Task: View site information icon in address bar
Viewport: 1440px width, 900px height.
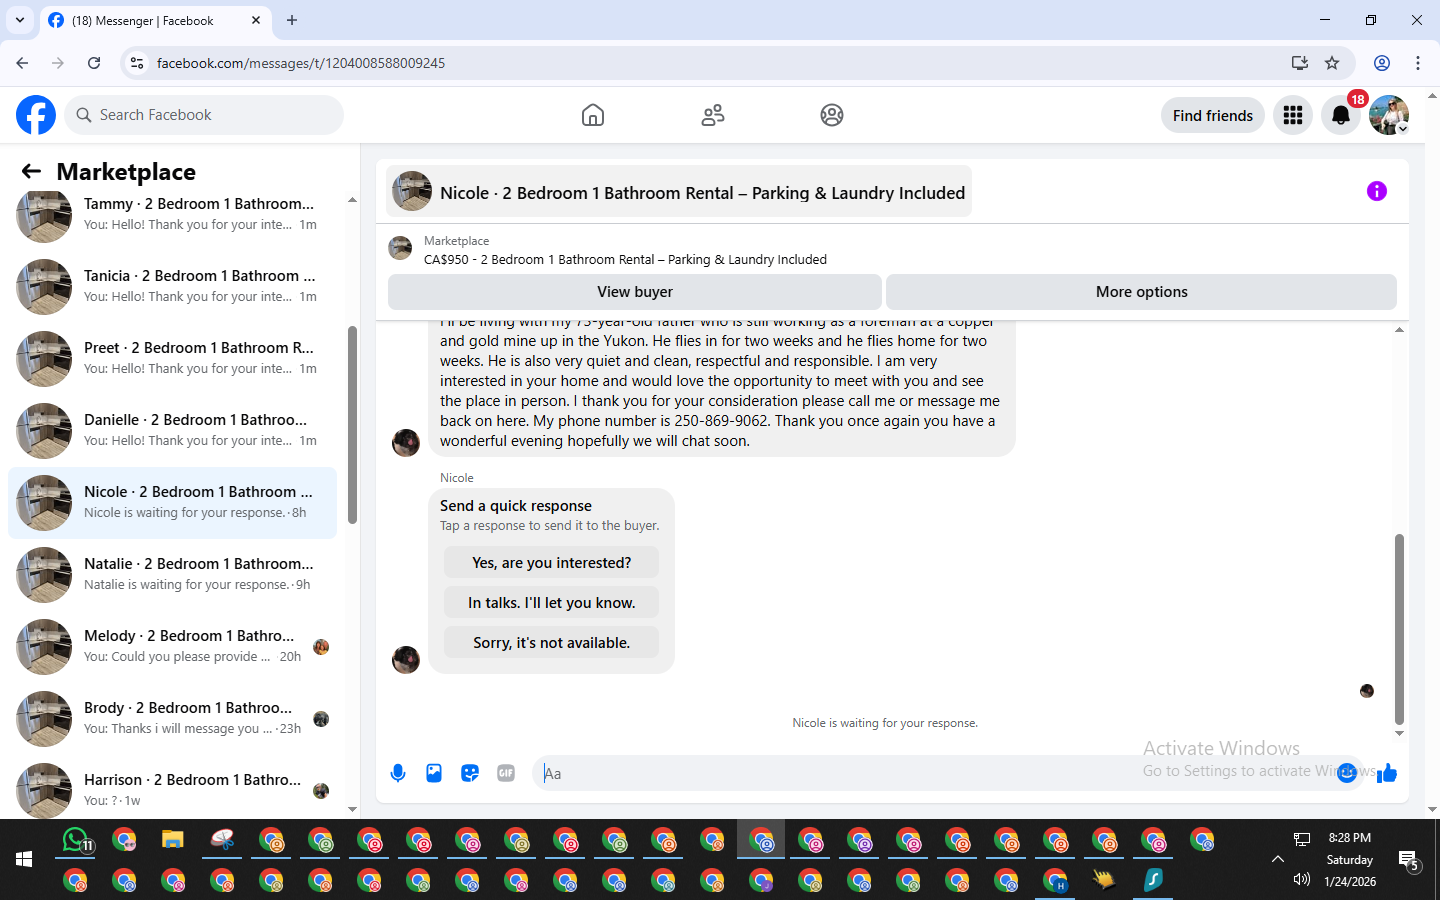Action: [137, 63]
